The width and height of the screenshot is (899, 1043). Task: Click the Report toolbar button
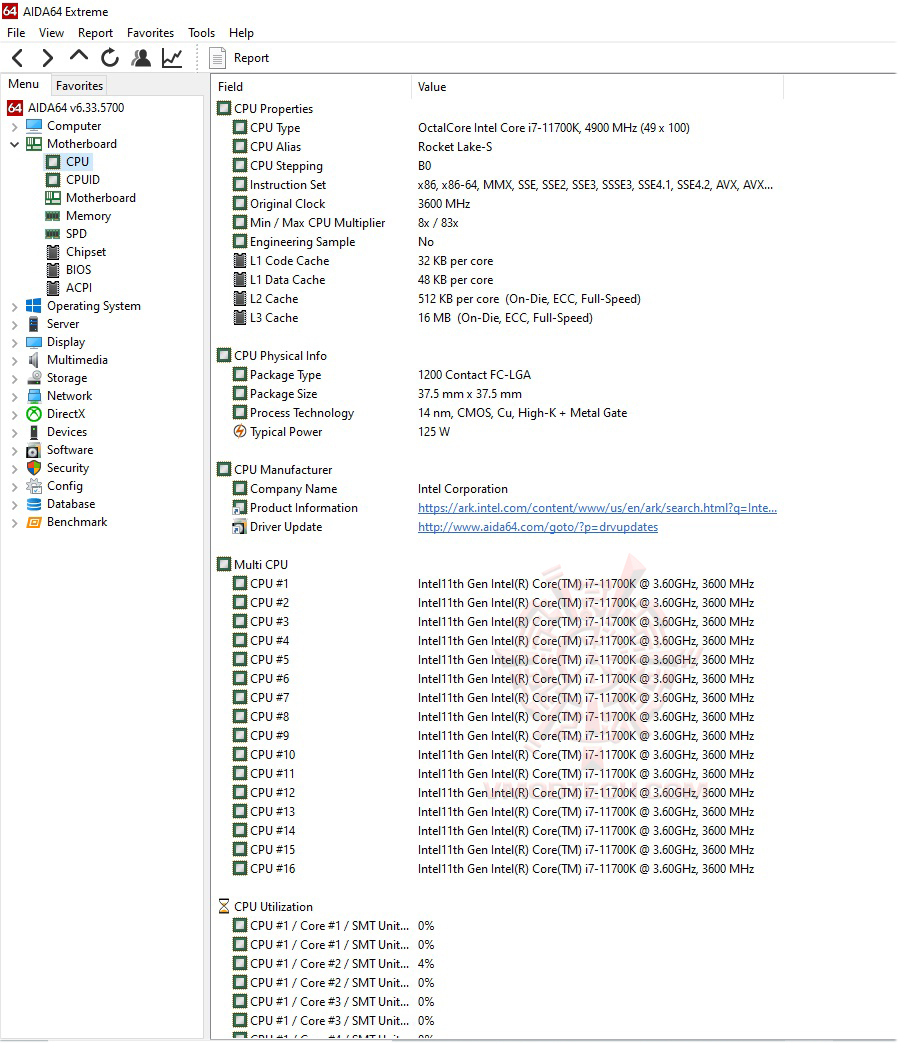pos(239,58)
